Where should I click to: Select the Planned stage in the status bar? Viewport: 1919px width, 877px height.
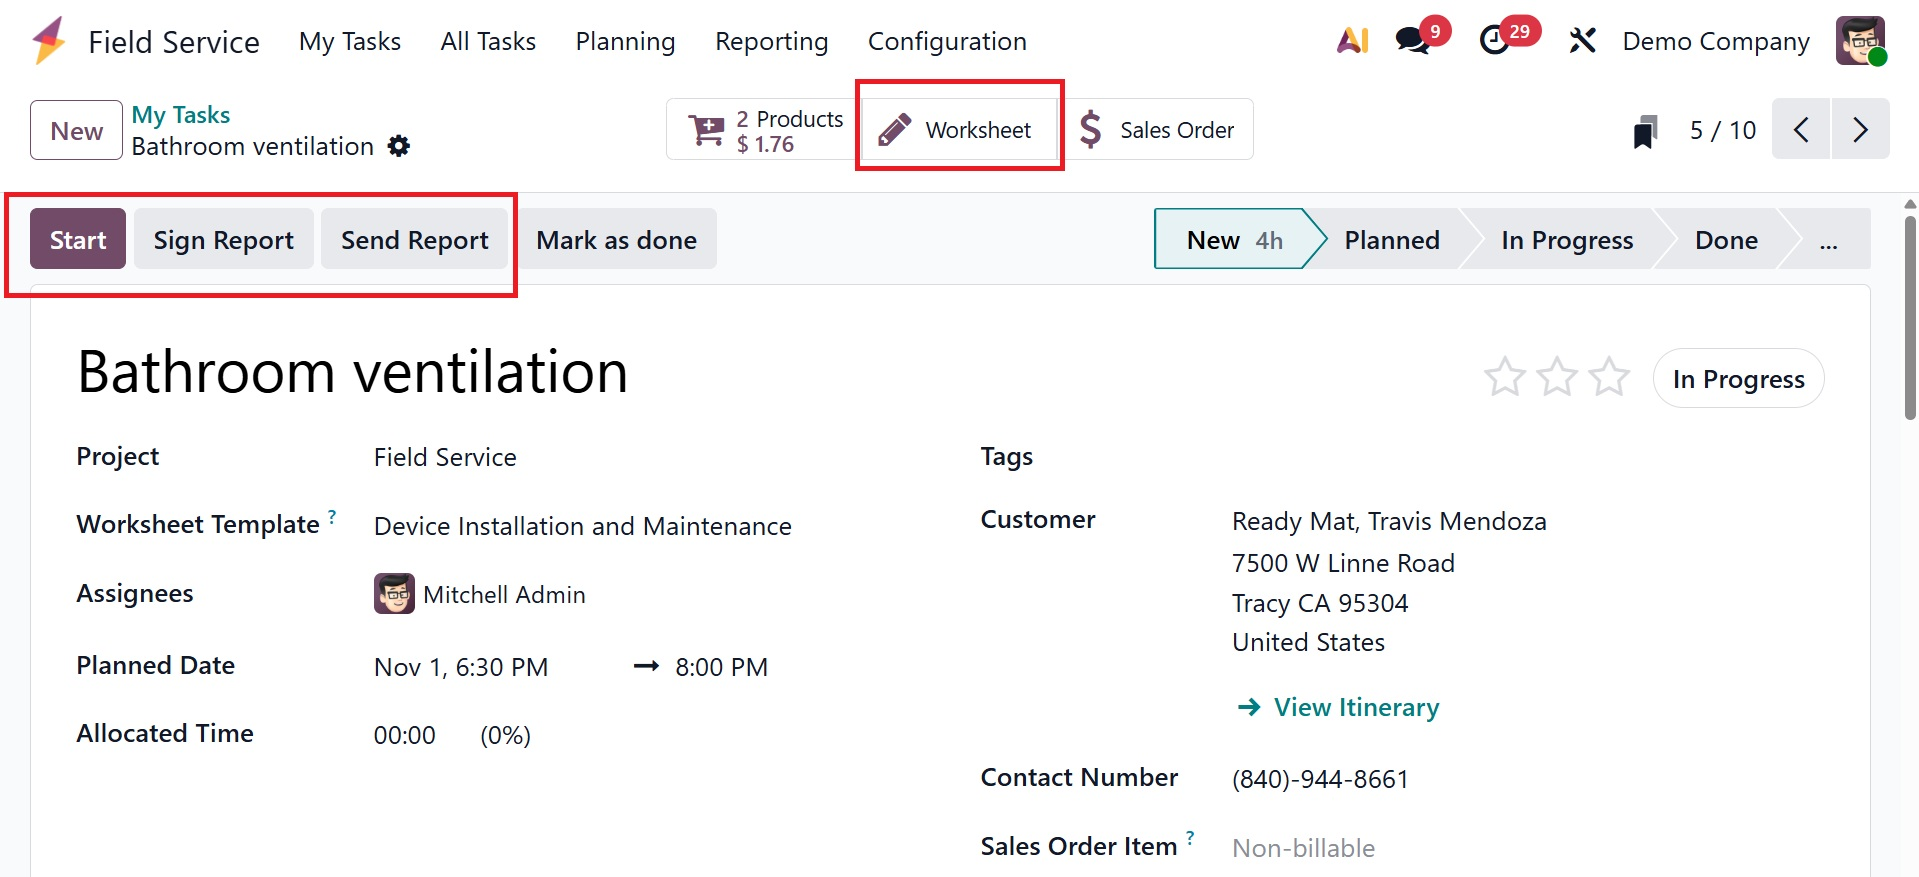click(1391, 240)
